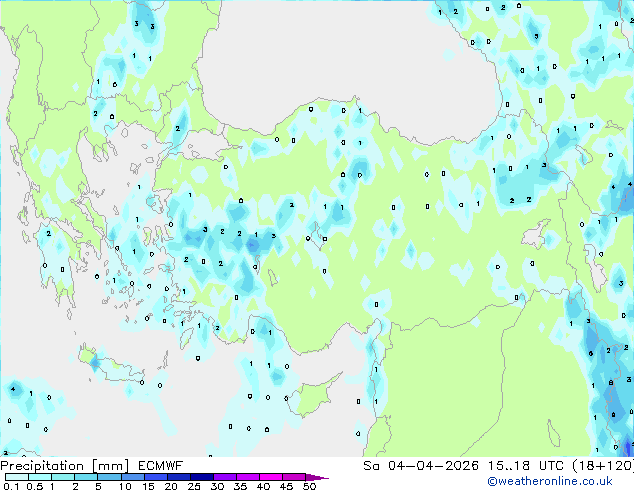Select the 5–10 mm light blue legend swatch
This screenshot has width=634, height=490.
(x=109, y=477)
